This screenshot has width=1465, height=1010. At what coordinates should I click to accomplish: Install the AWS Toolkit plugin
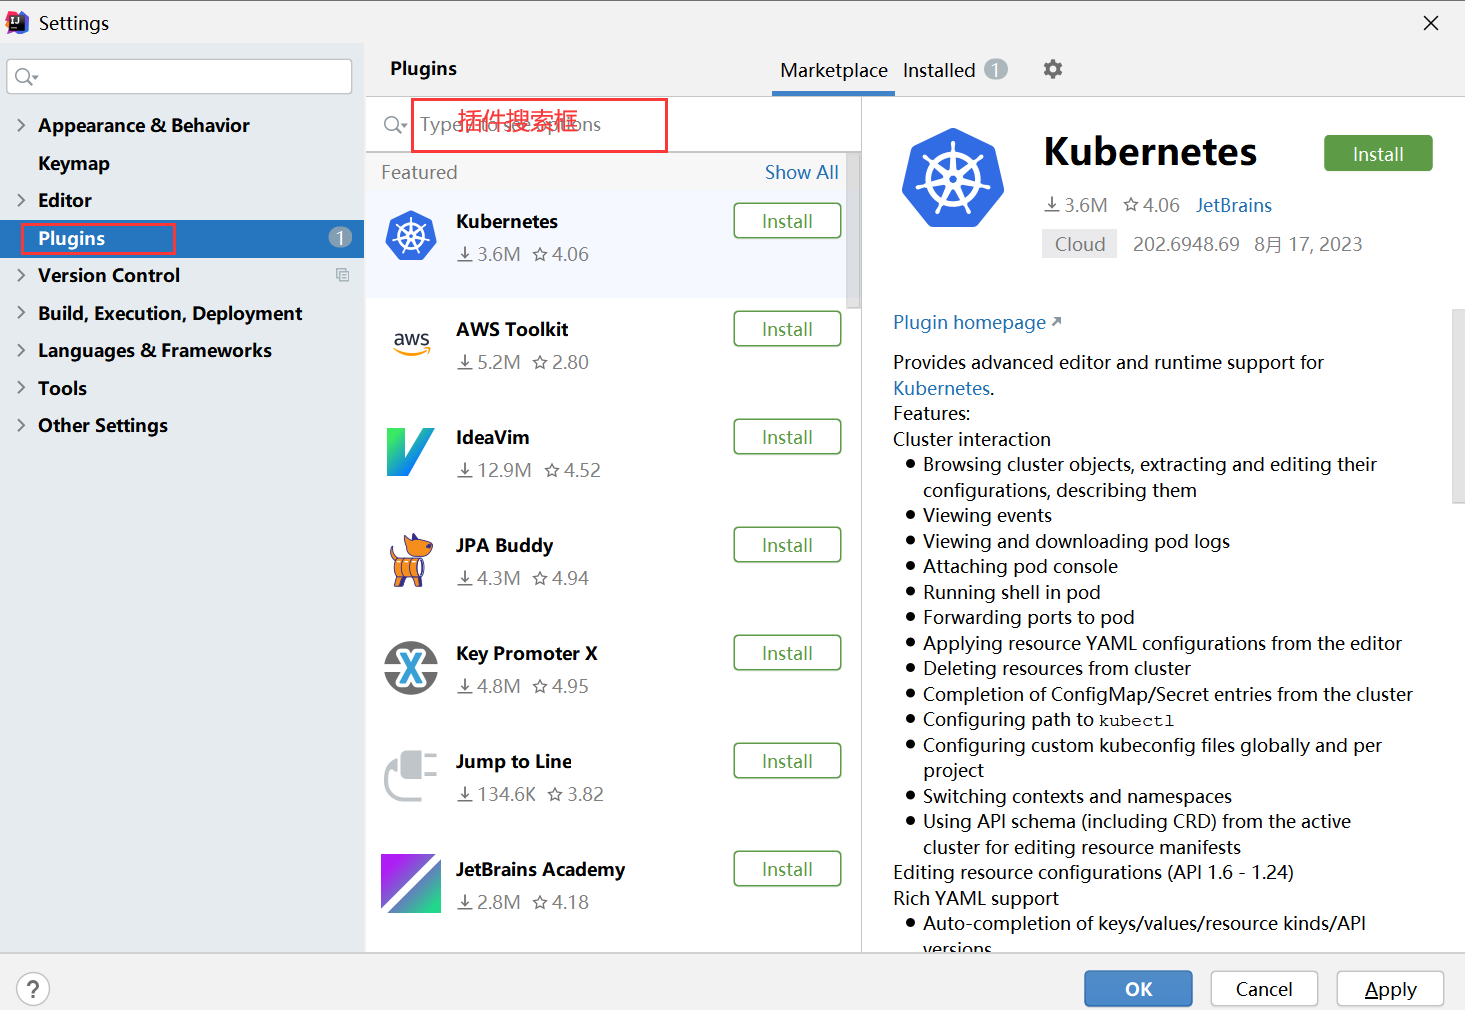tap(787, 329)
